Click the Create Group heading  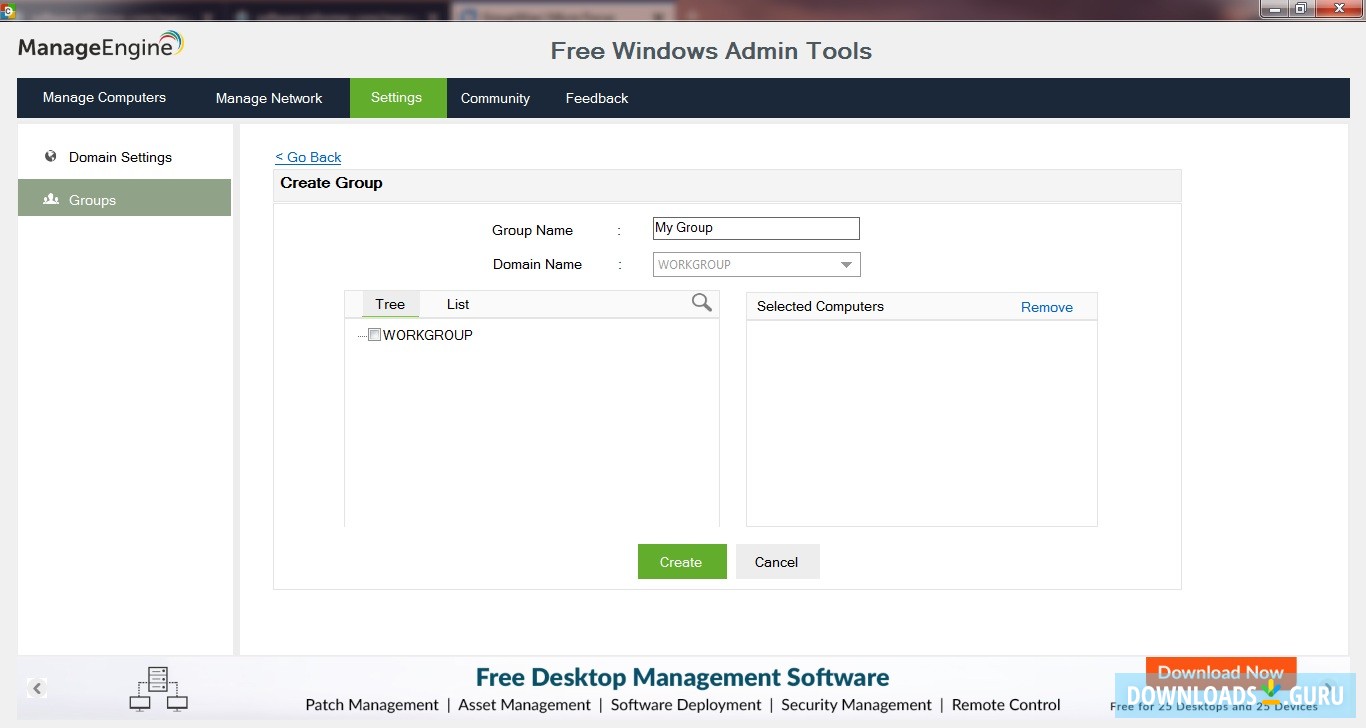332,183
